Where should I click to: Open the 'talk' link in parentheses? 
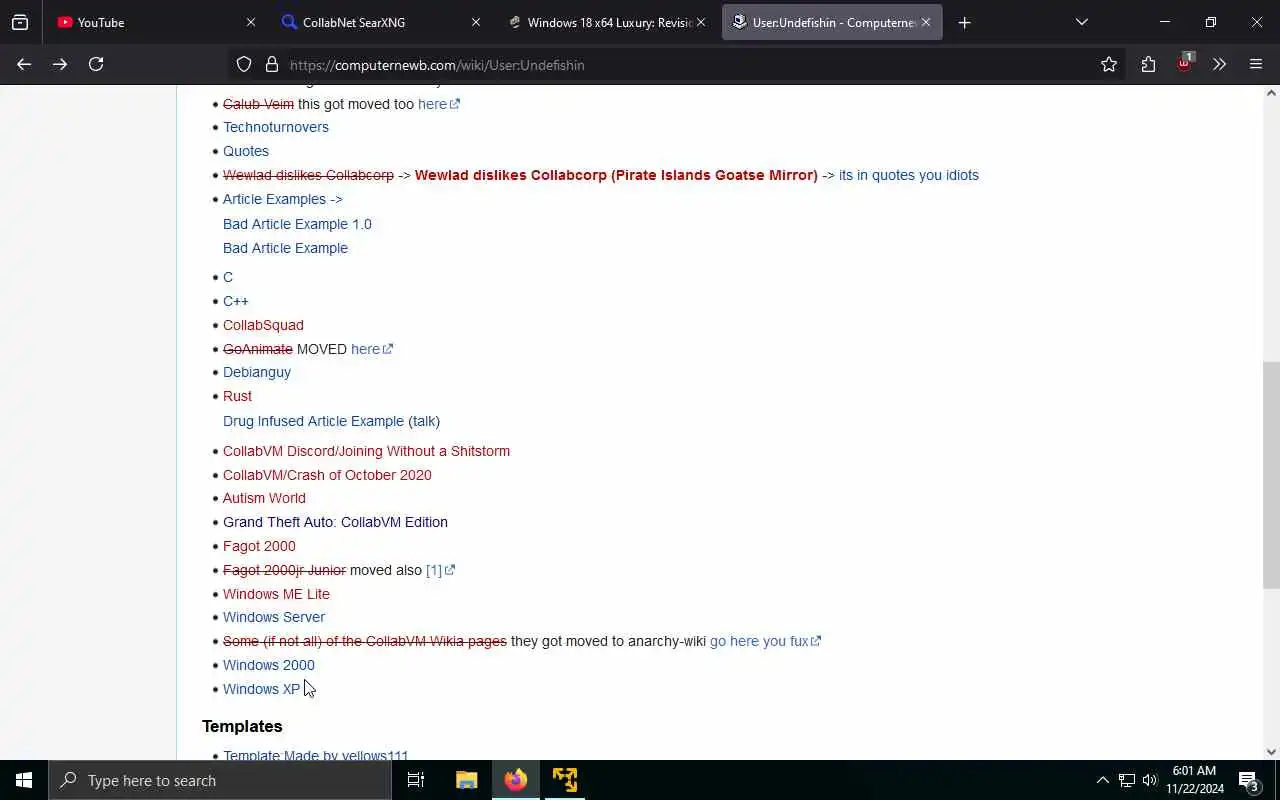coord(424,421)
